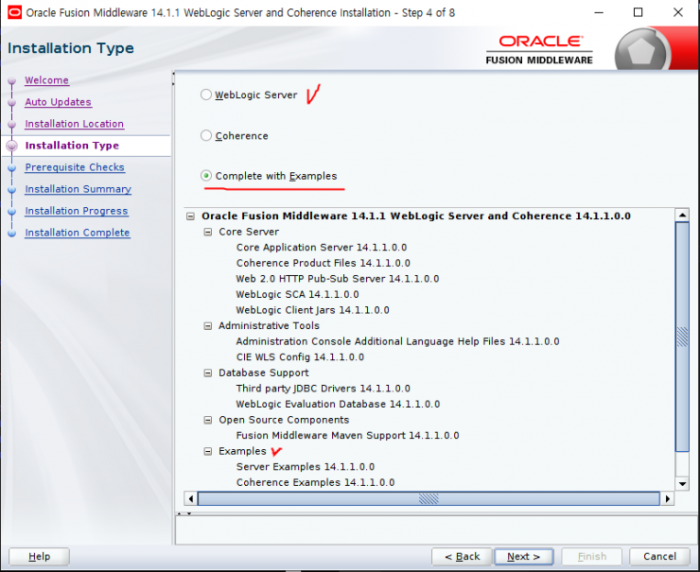
Task: Open the Installation Location step
Action: pyautogui.click(x=74, y=124)
